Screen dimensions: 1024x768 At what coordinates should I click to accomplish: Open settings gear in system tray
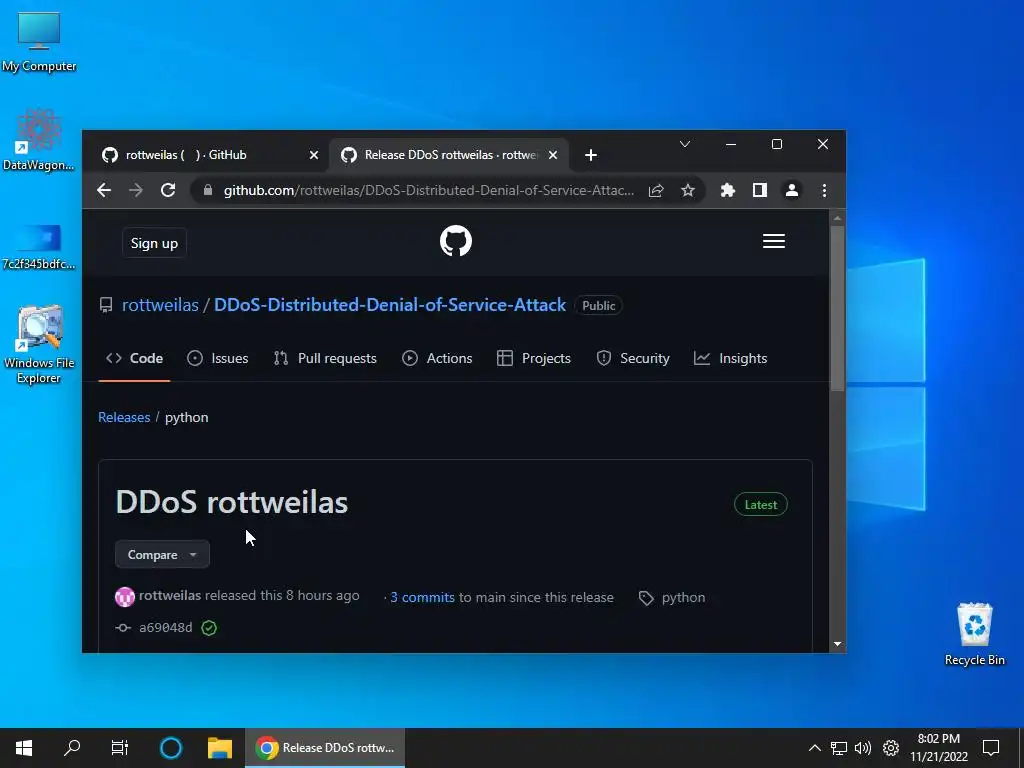(891, 748)
